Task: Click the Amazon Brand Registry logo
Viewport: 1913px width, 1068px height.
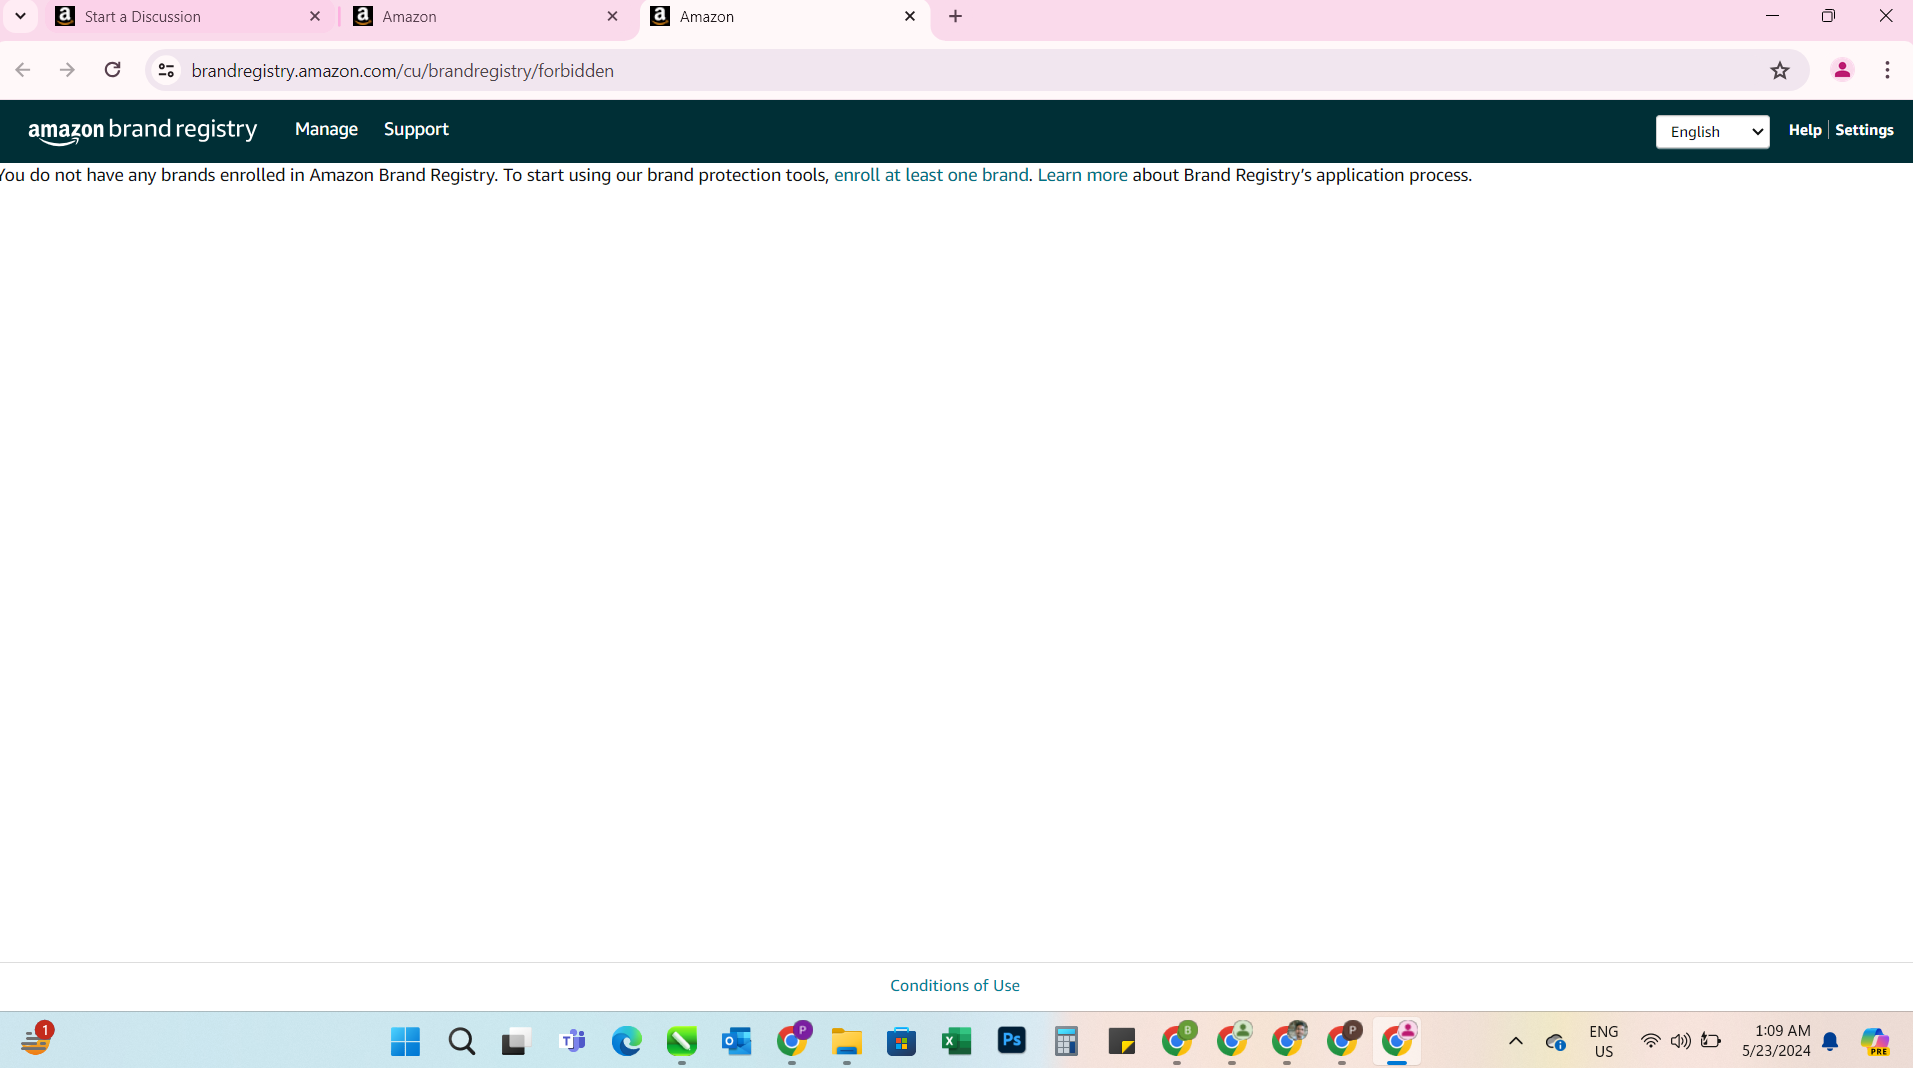Action: coord(142,131)
